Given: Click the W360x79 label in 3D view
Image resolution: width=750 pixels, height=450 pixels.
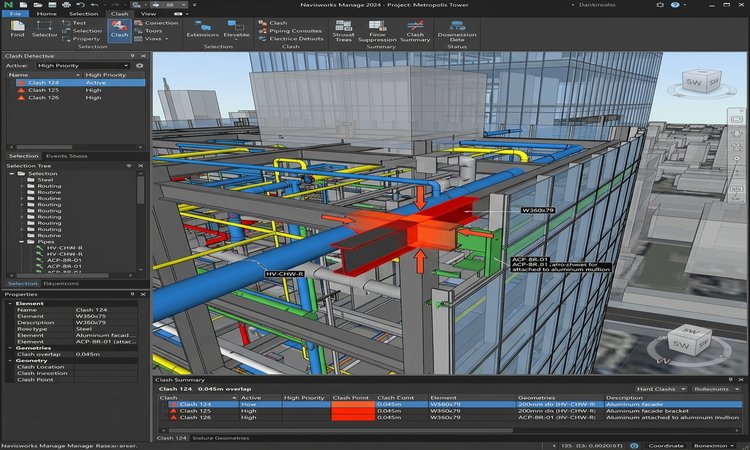Looking at the screenshot, I should pos(538,210).
